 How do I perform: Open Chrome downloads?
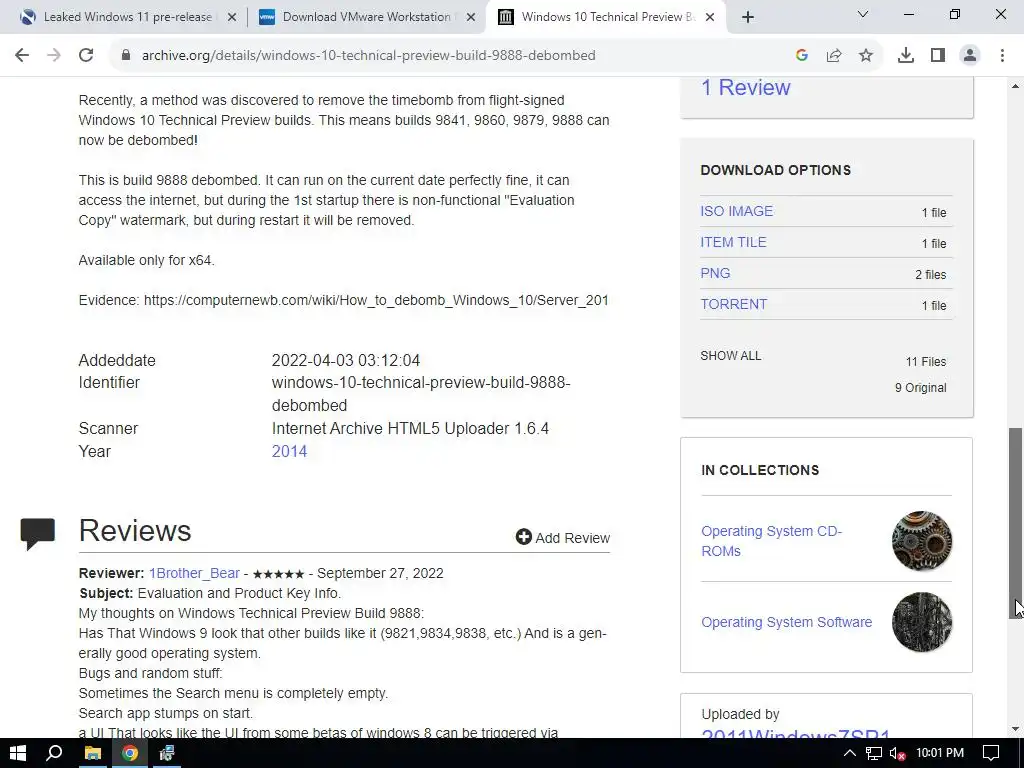pyautogui.click(x=906, y=56)
